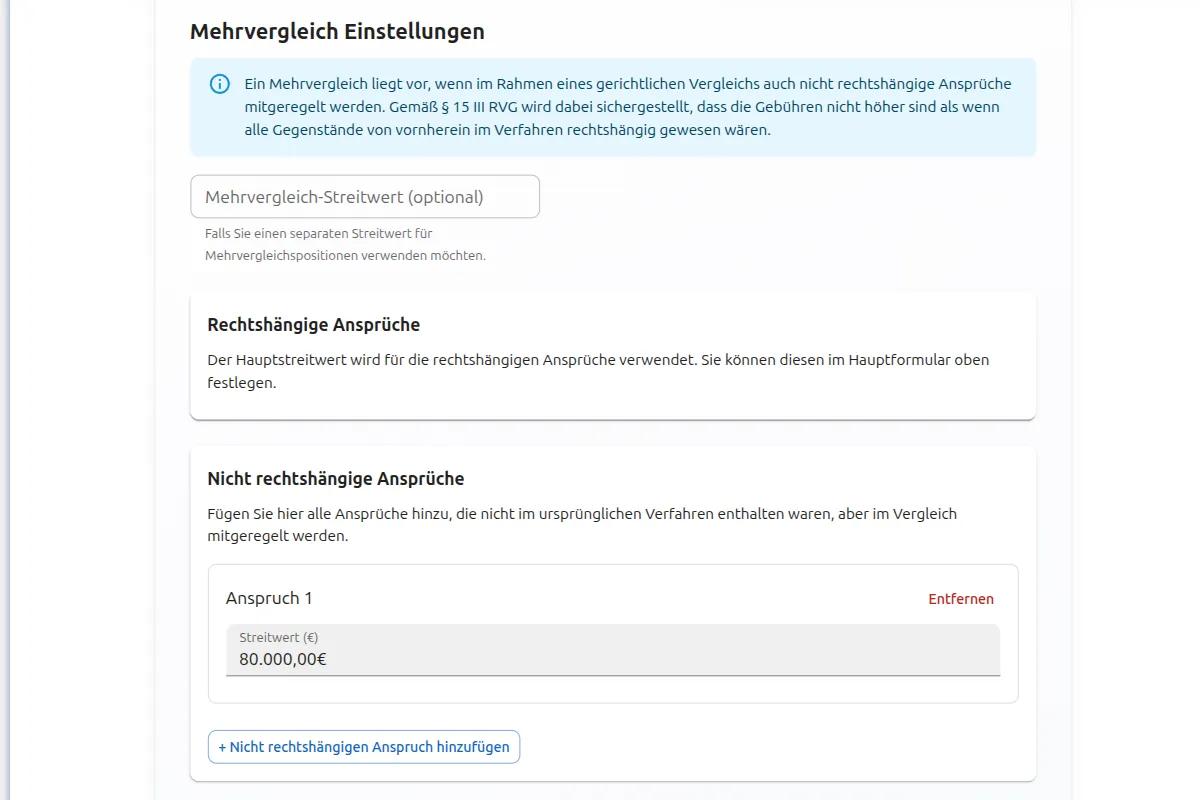Click the Mehrvergleich-Streitwert input field
This screenshot has width=1200, height=800.
[365, 196]
